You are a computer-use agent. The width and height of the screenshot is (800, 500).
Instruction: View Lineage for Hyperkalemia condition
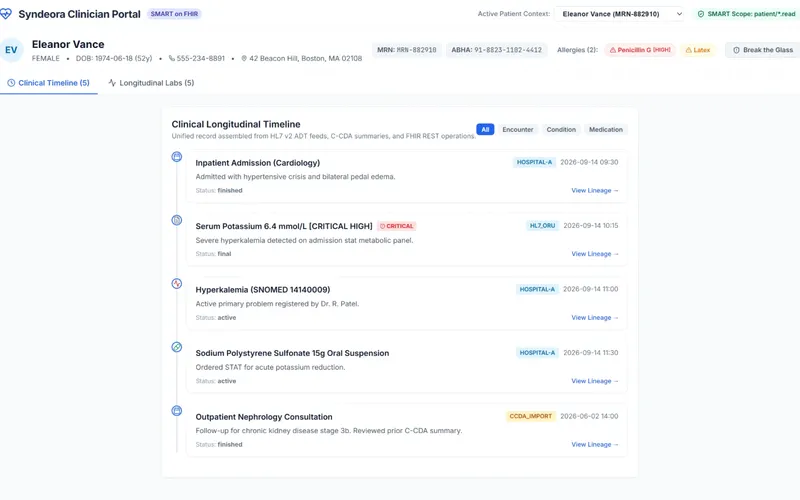pos(595,317)
